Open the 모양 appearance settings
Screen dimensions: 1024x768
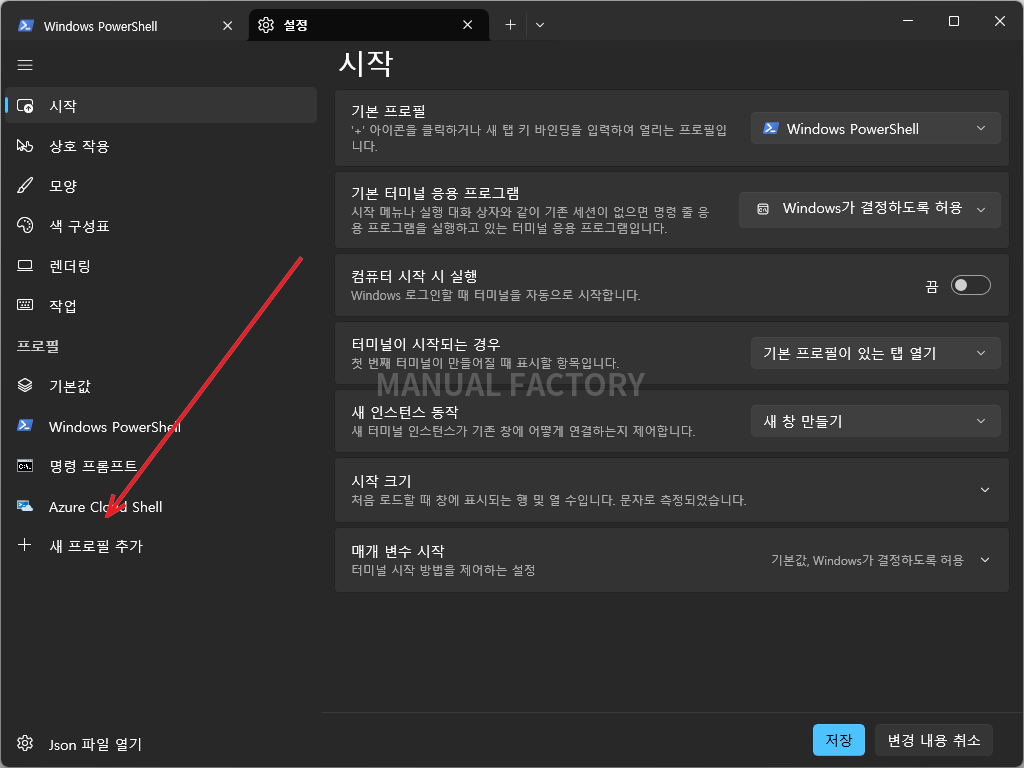(161, 185)
